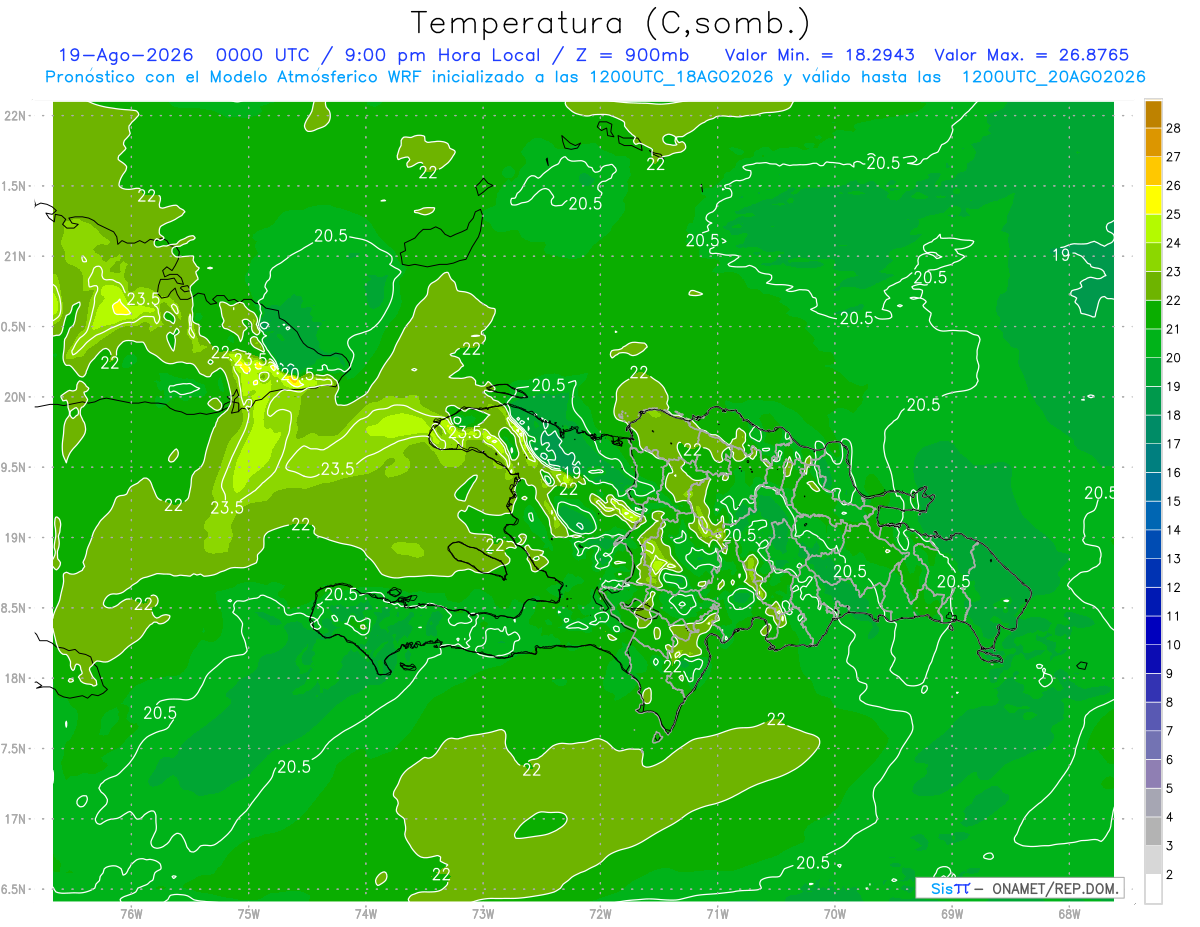Click the 'SisTT – ONAMET/REP.DOM.' credit label
1200x927 pixels.
click(1020, 888)
